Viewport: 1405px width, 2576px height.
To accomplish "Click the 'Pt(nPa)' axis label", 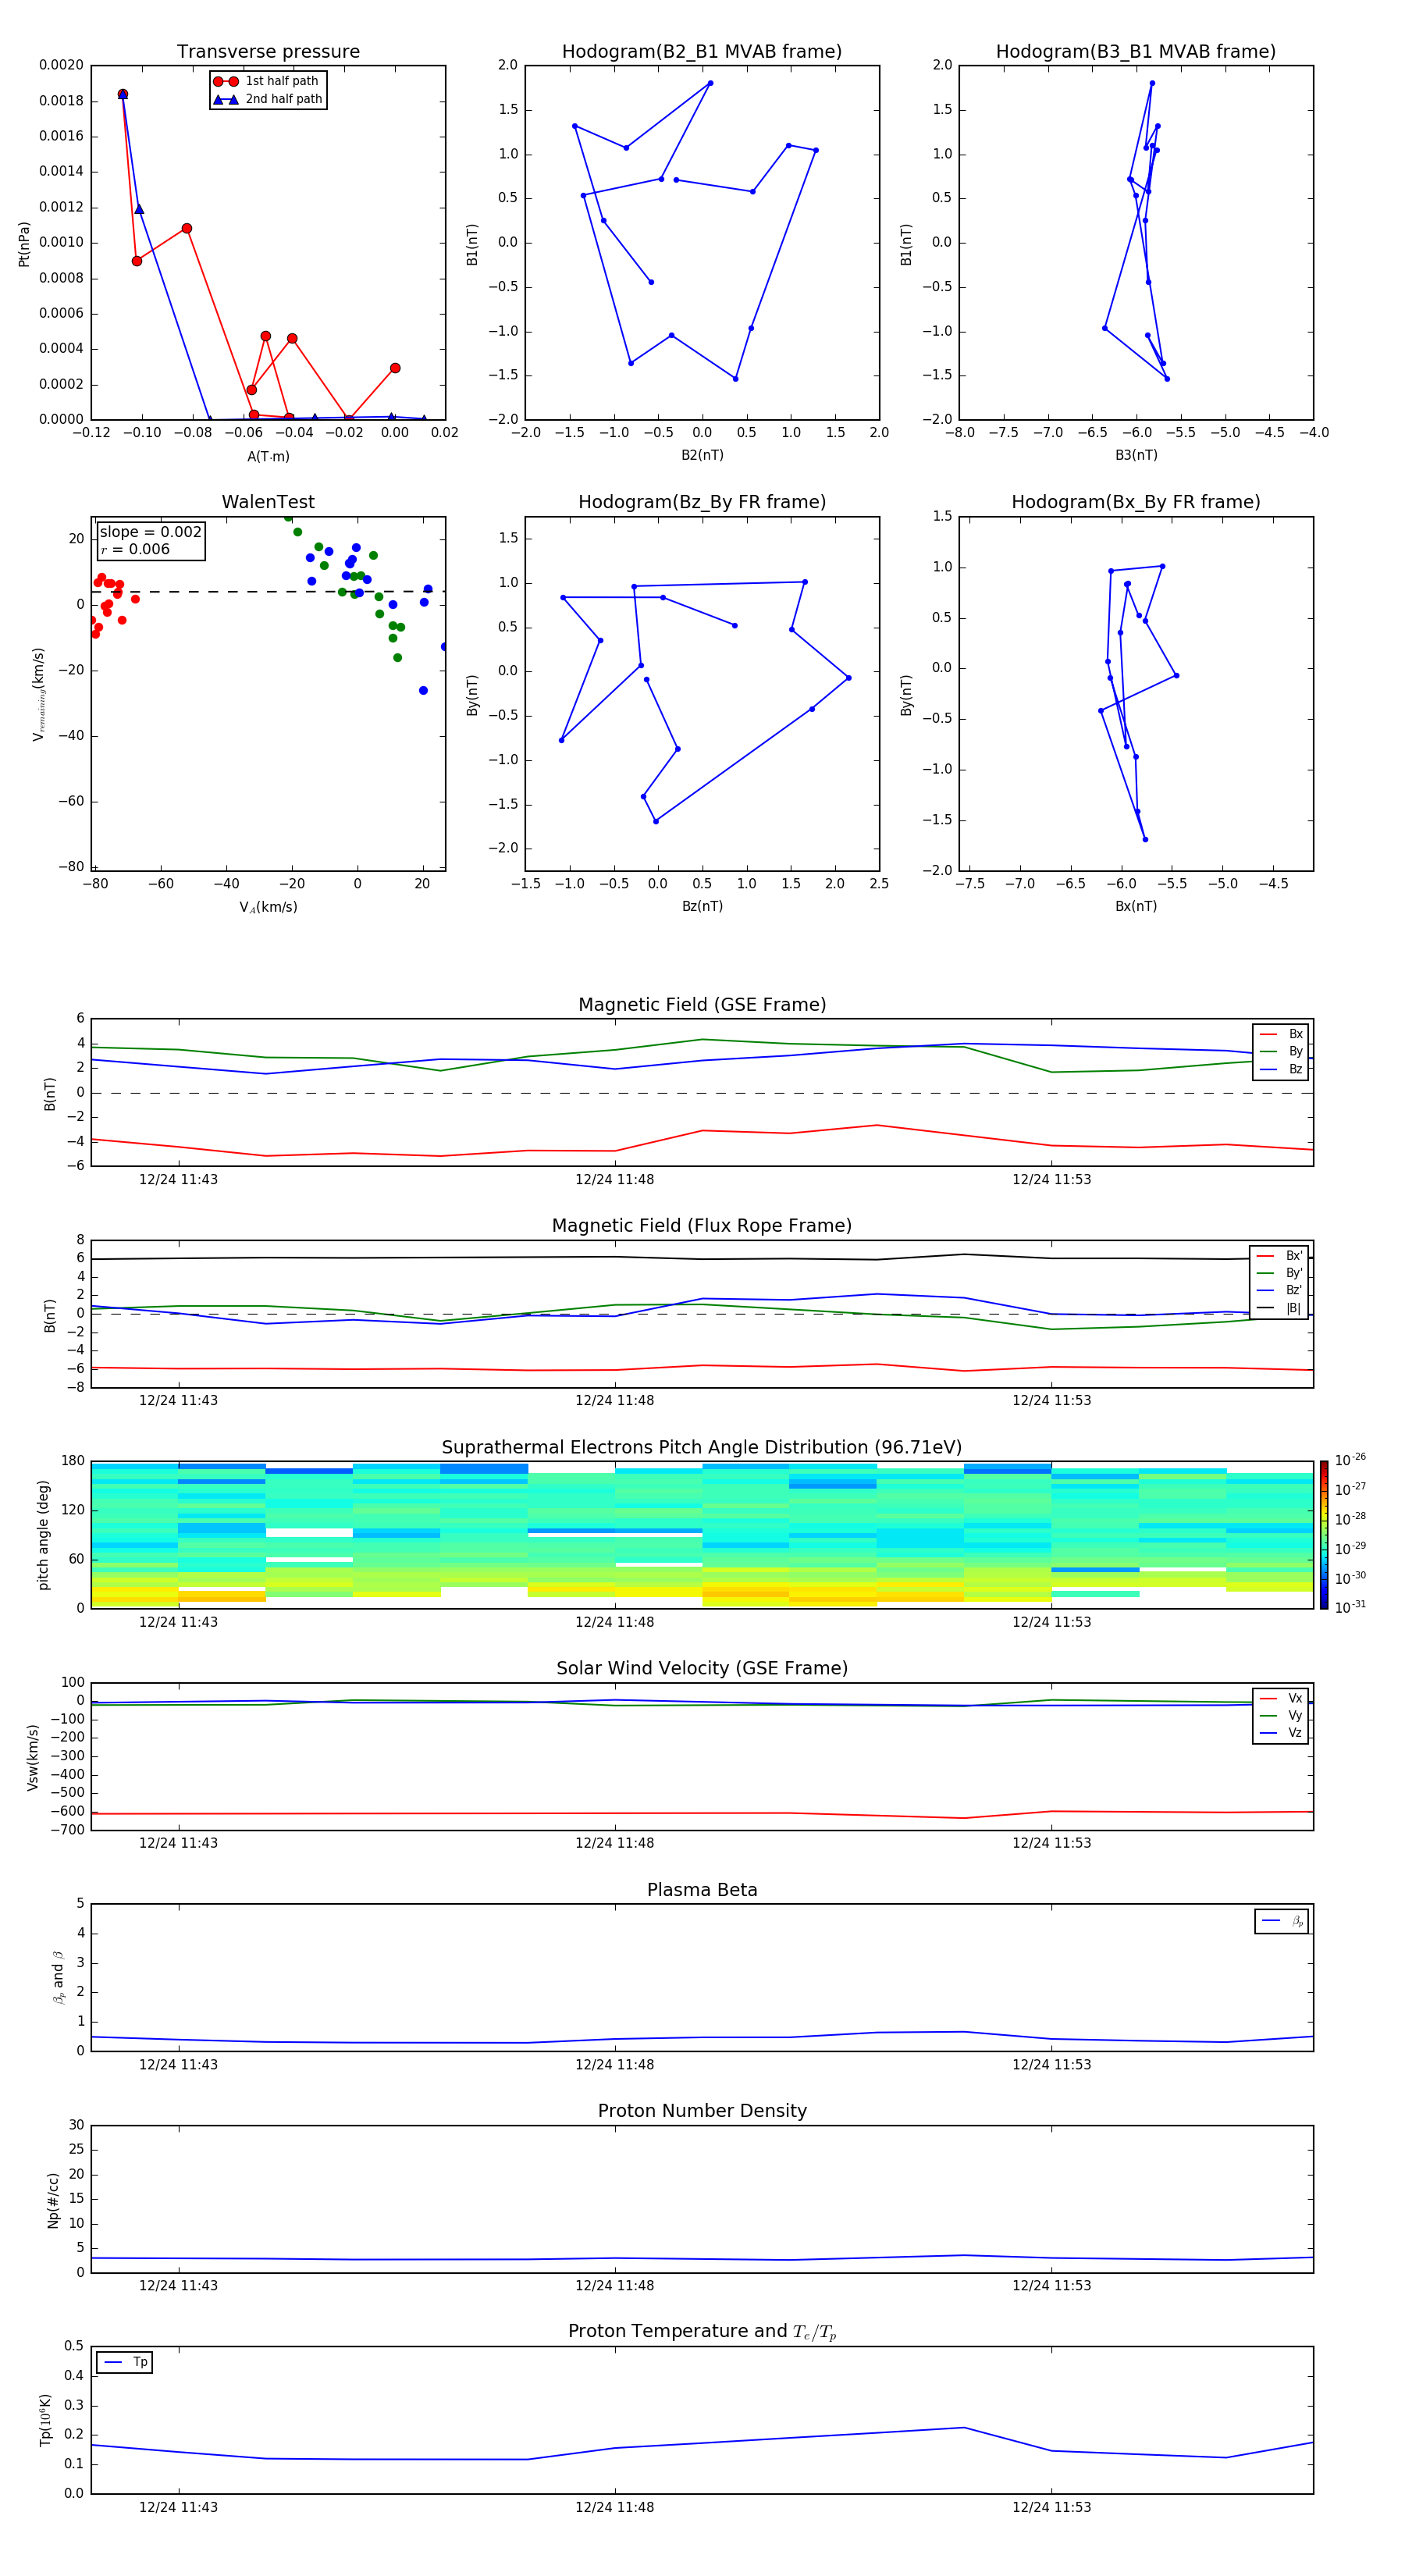I will (x=24, y=244).
